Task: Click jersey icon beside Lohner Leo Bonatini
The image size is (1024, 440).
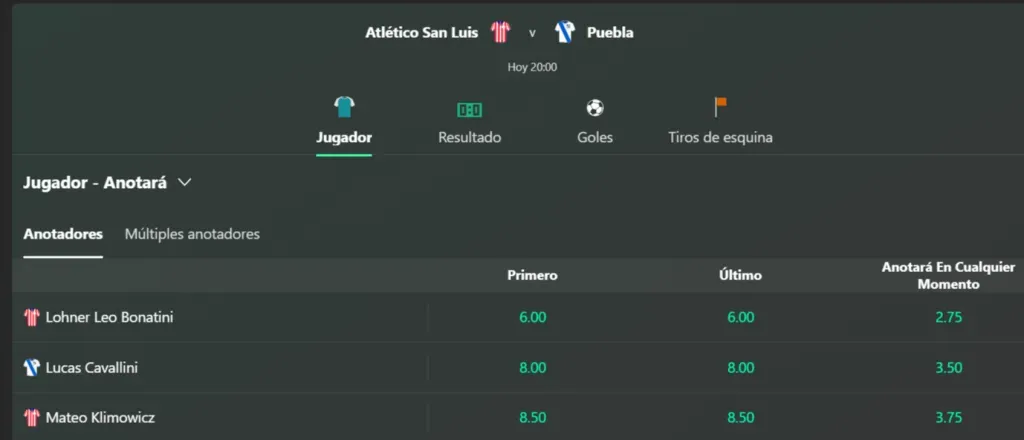Action: pos(31,318)
